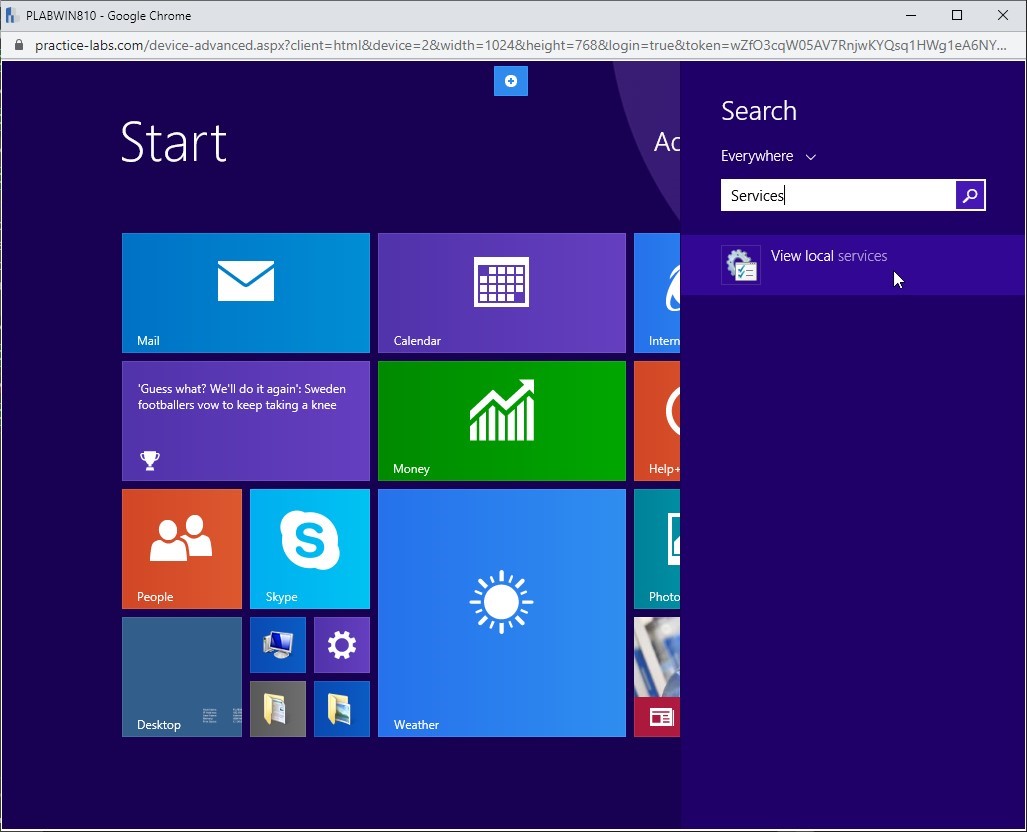Open the People tile
The width and height of the screenshot is (1027, 832).
click(181, 549)
